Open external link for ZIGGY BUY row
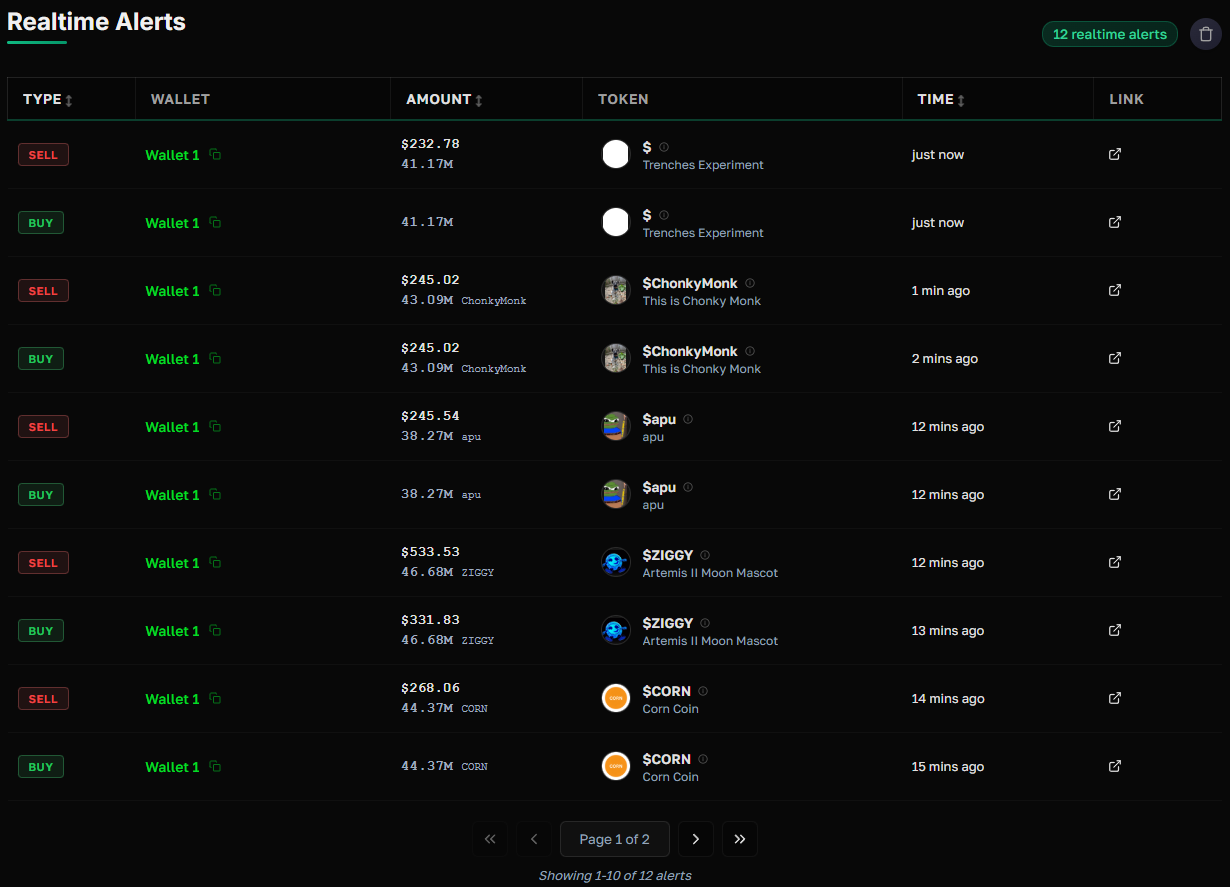 click(1115, 630)
